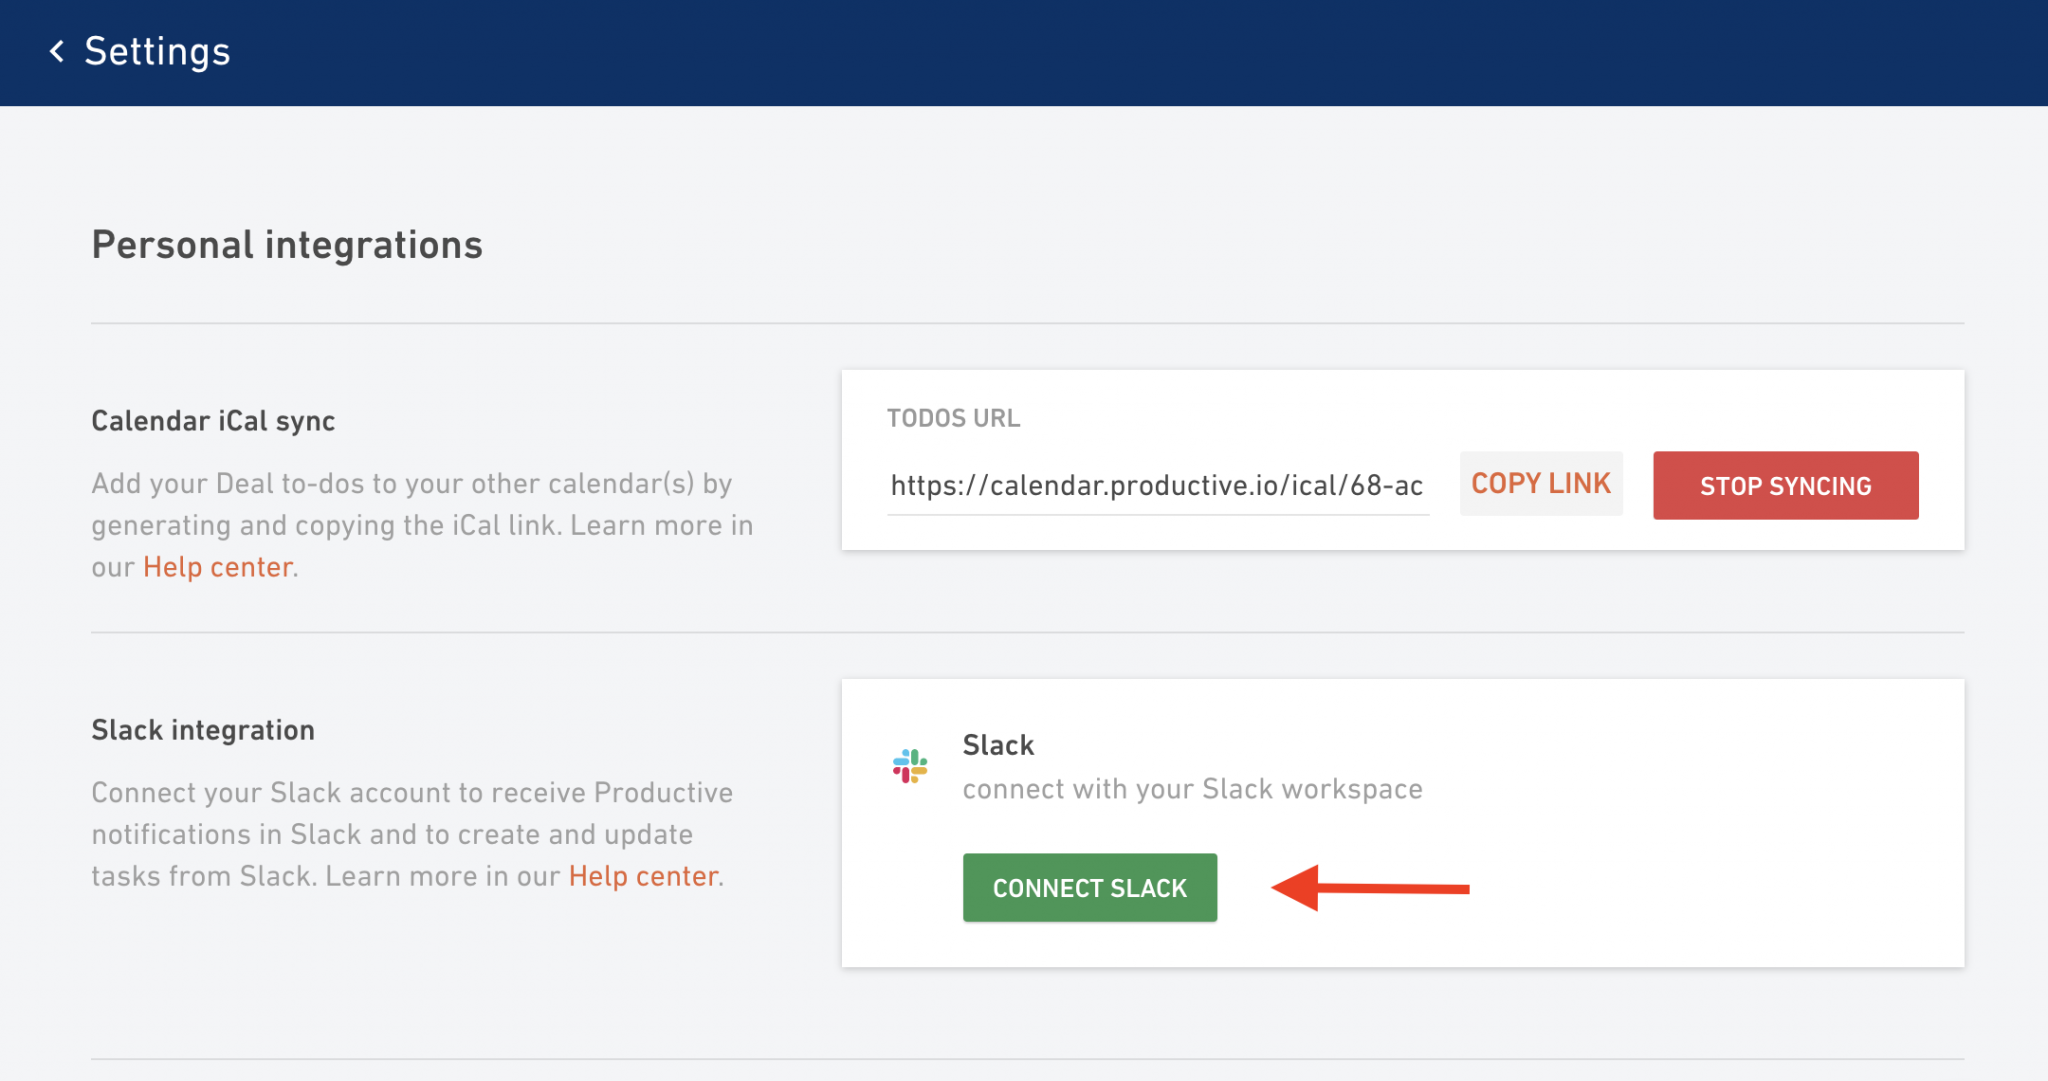Click the Calendar iCal sync heading
This screenshot has height=1081, width=2048.
[213, 421]
